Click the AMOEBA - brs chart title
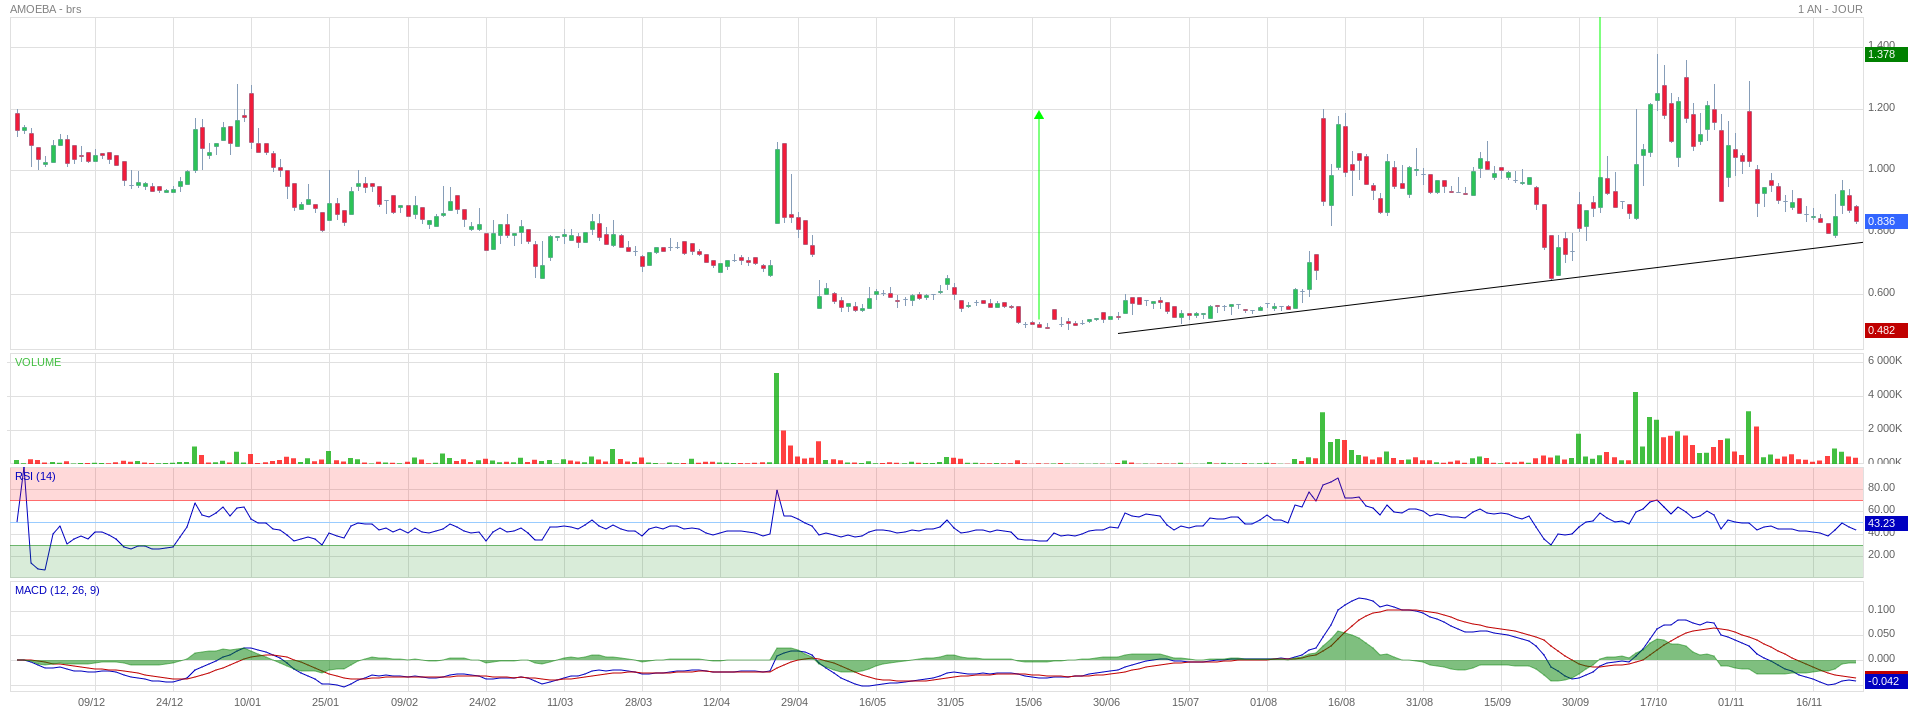This screenshot has width=1908, height=712. pyautogui.click(x=45, y=9)
